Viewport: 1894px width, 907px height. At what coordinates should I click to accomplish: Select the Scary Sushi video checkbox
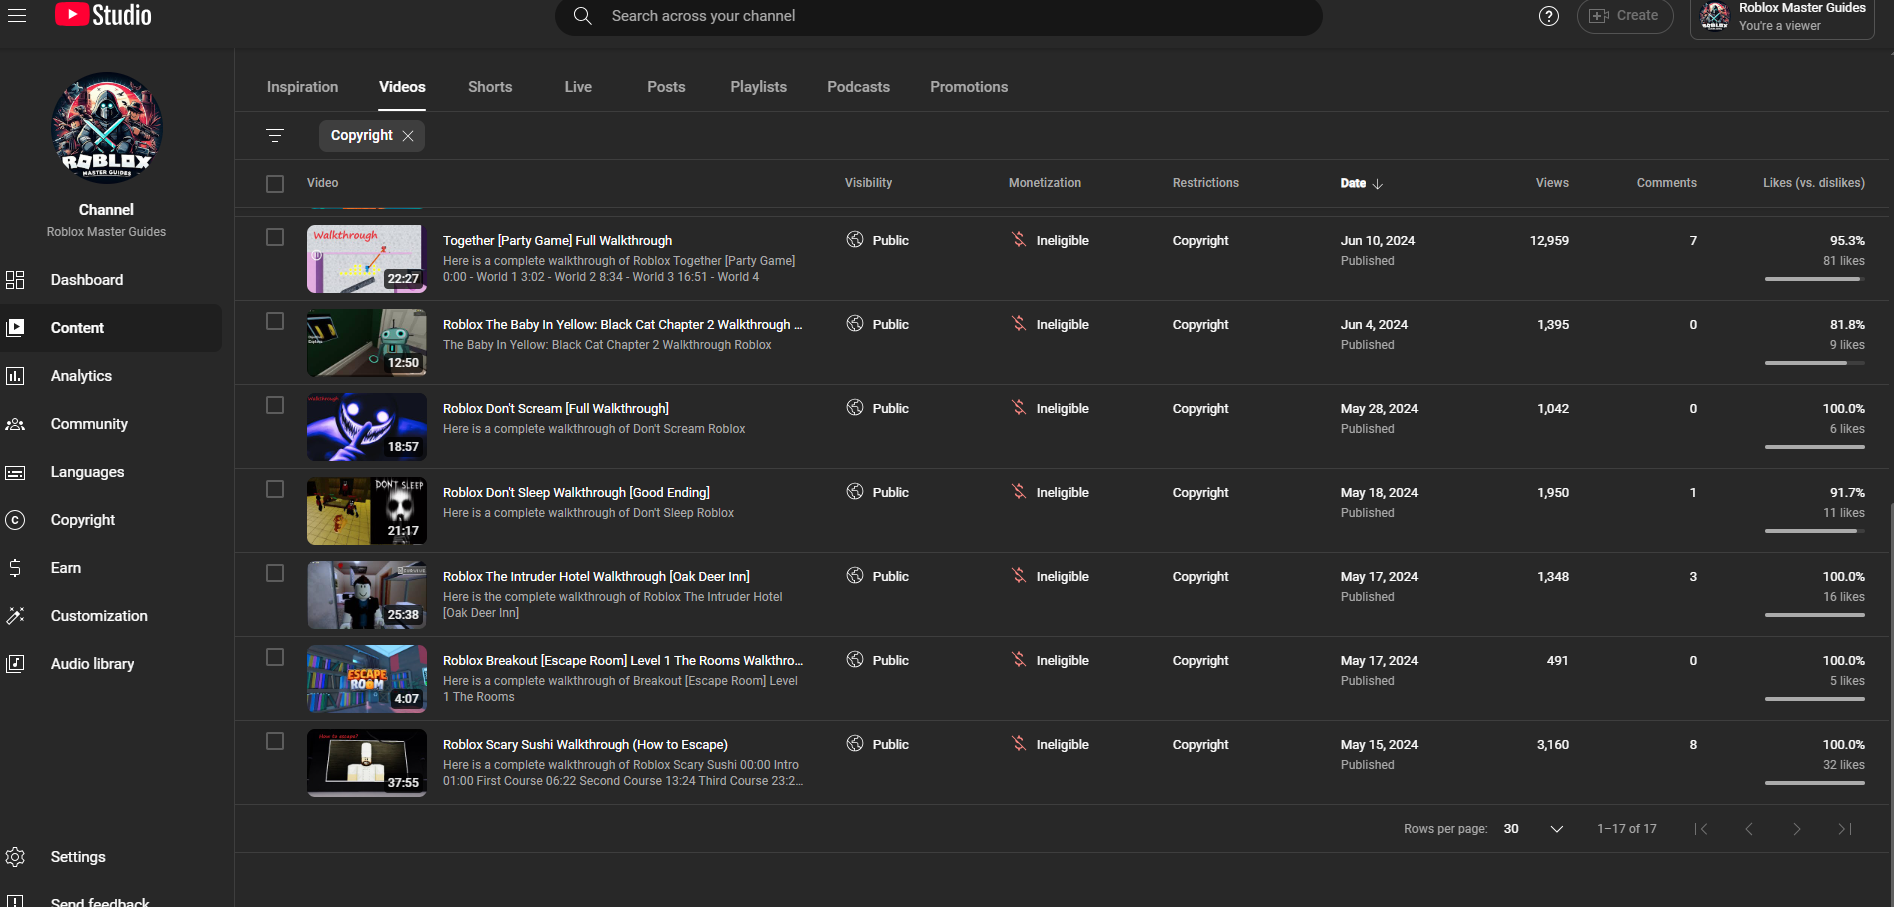pyautogui.click(x=275, y=741)
